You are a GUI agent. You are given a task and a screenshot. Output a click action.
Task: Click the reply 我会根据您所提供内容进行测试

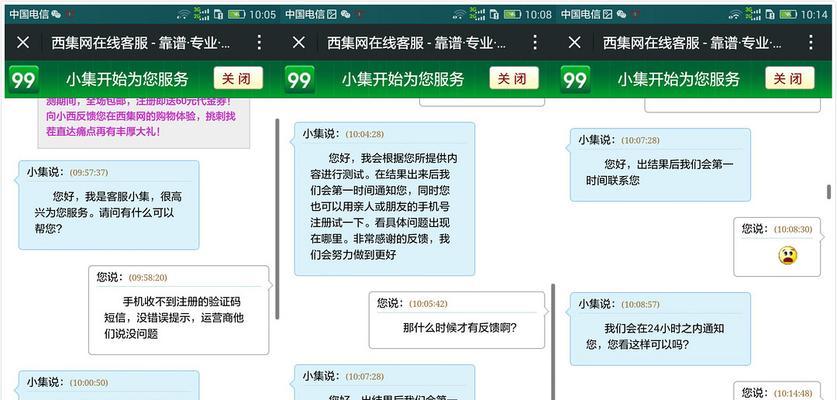(x=384, y=206)
